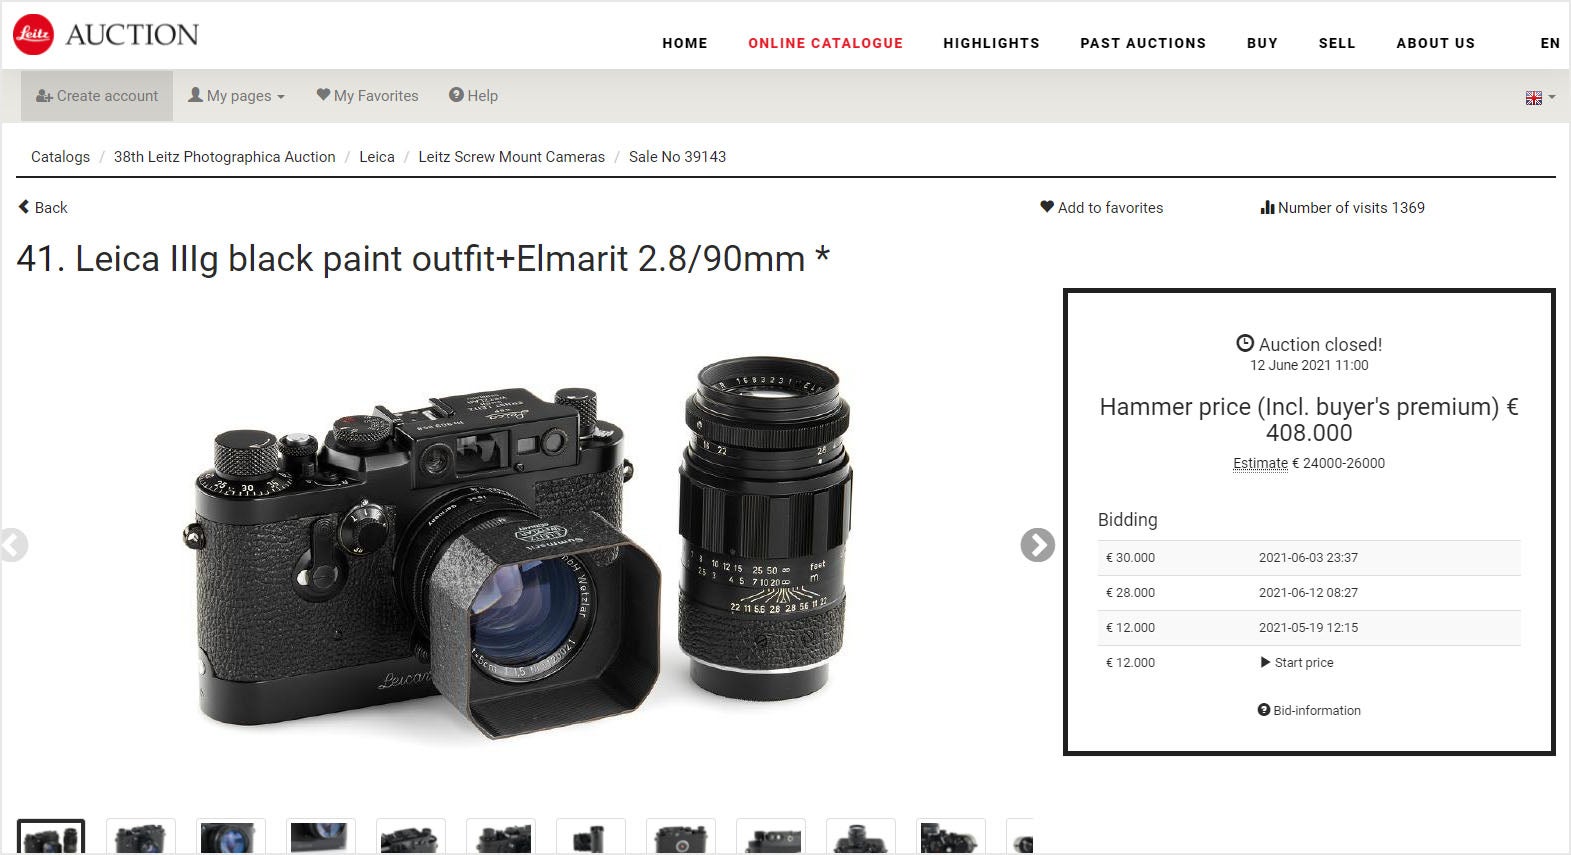The height and width of the screenshot is (855, 1571).
Task: Open HIGHLIGHTS menu item
Action: coord(991,43)
